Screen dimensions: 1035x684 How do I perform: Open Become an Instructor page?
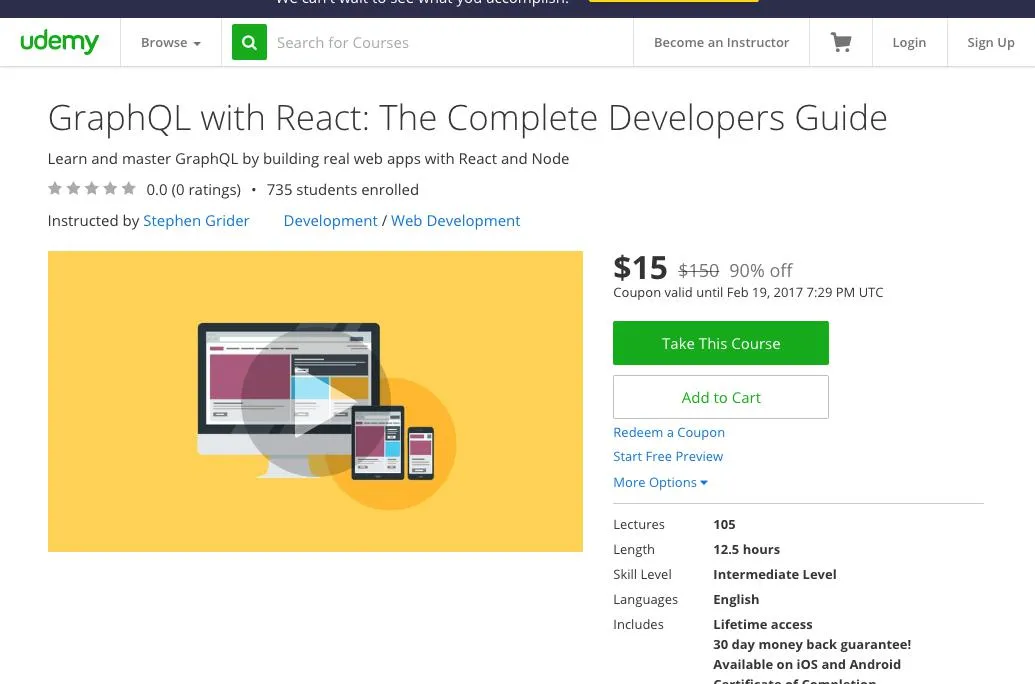coord(721,43)
